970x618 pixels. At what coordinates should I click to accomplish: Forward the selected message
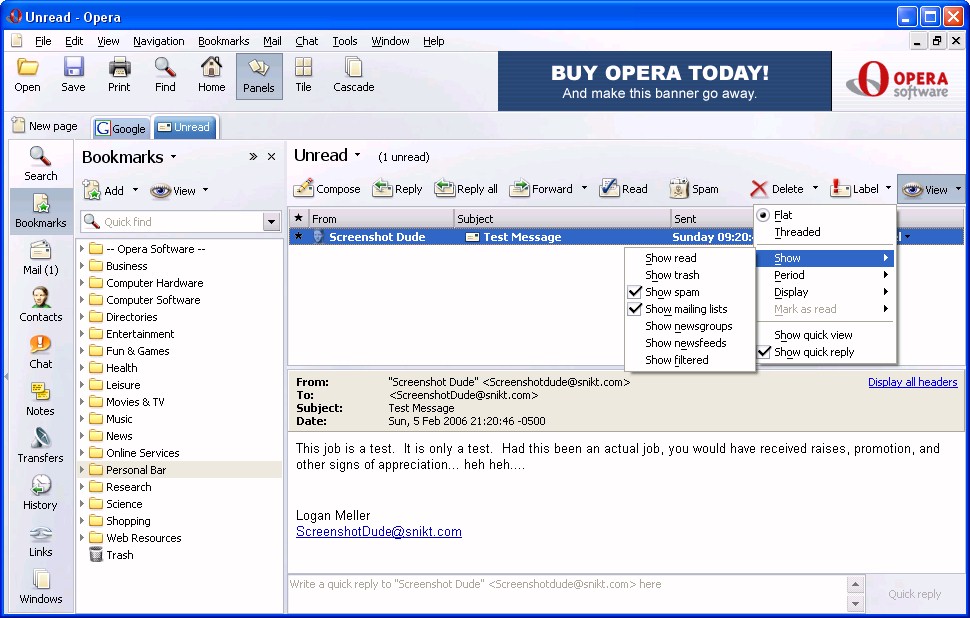[542, 189]
